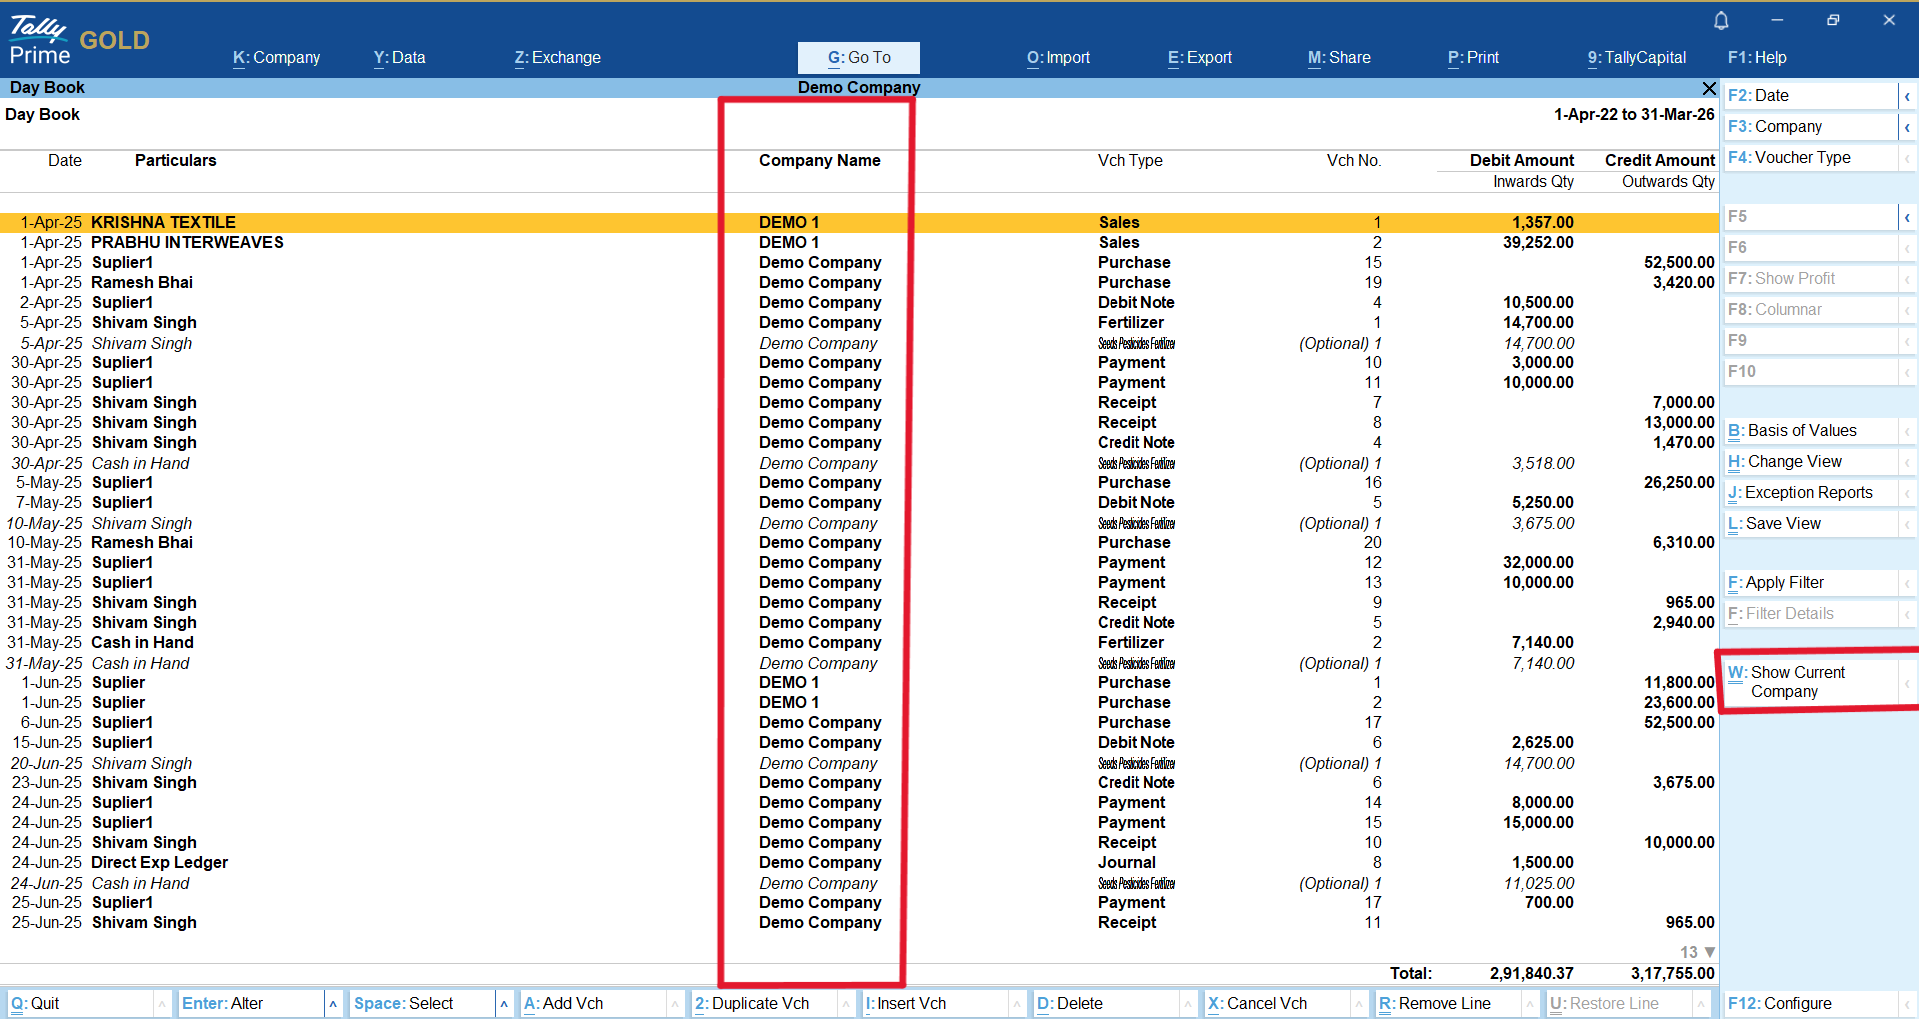Click Duplicate Vch in bottom bar
This screenshot has width=1919, height=1019.
click(752, 1003)
